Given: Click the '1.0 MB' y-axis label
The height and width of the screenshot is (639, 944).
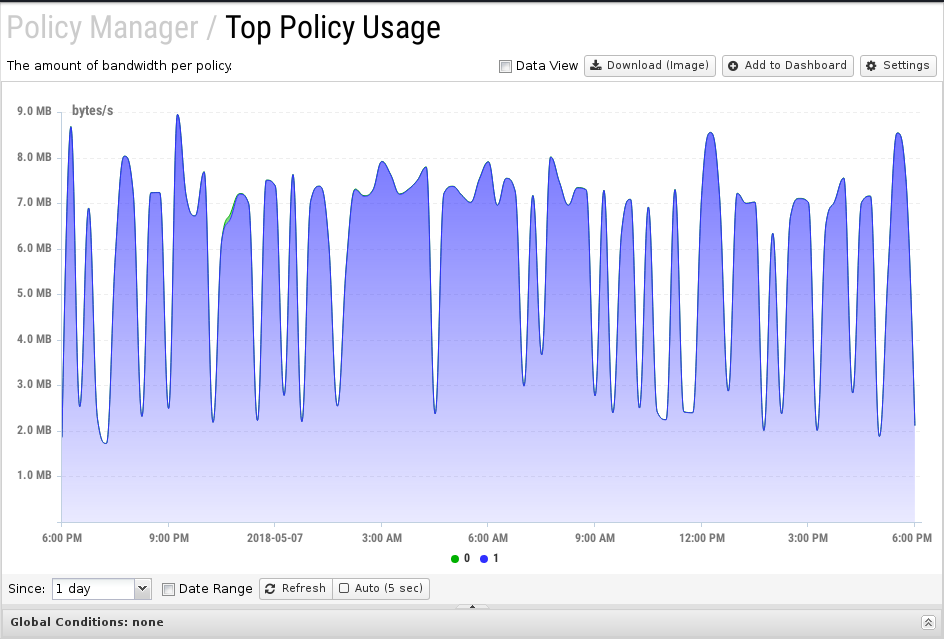Looking at the screenshot, I should click(x=34, y=475).
